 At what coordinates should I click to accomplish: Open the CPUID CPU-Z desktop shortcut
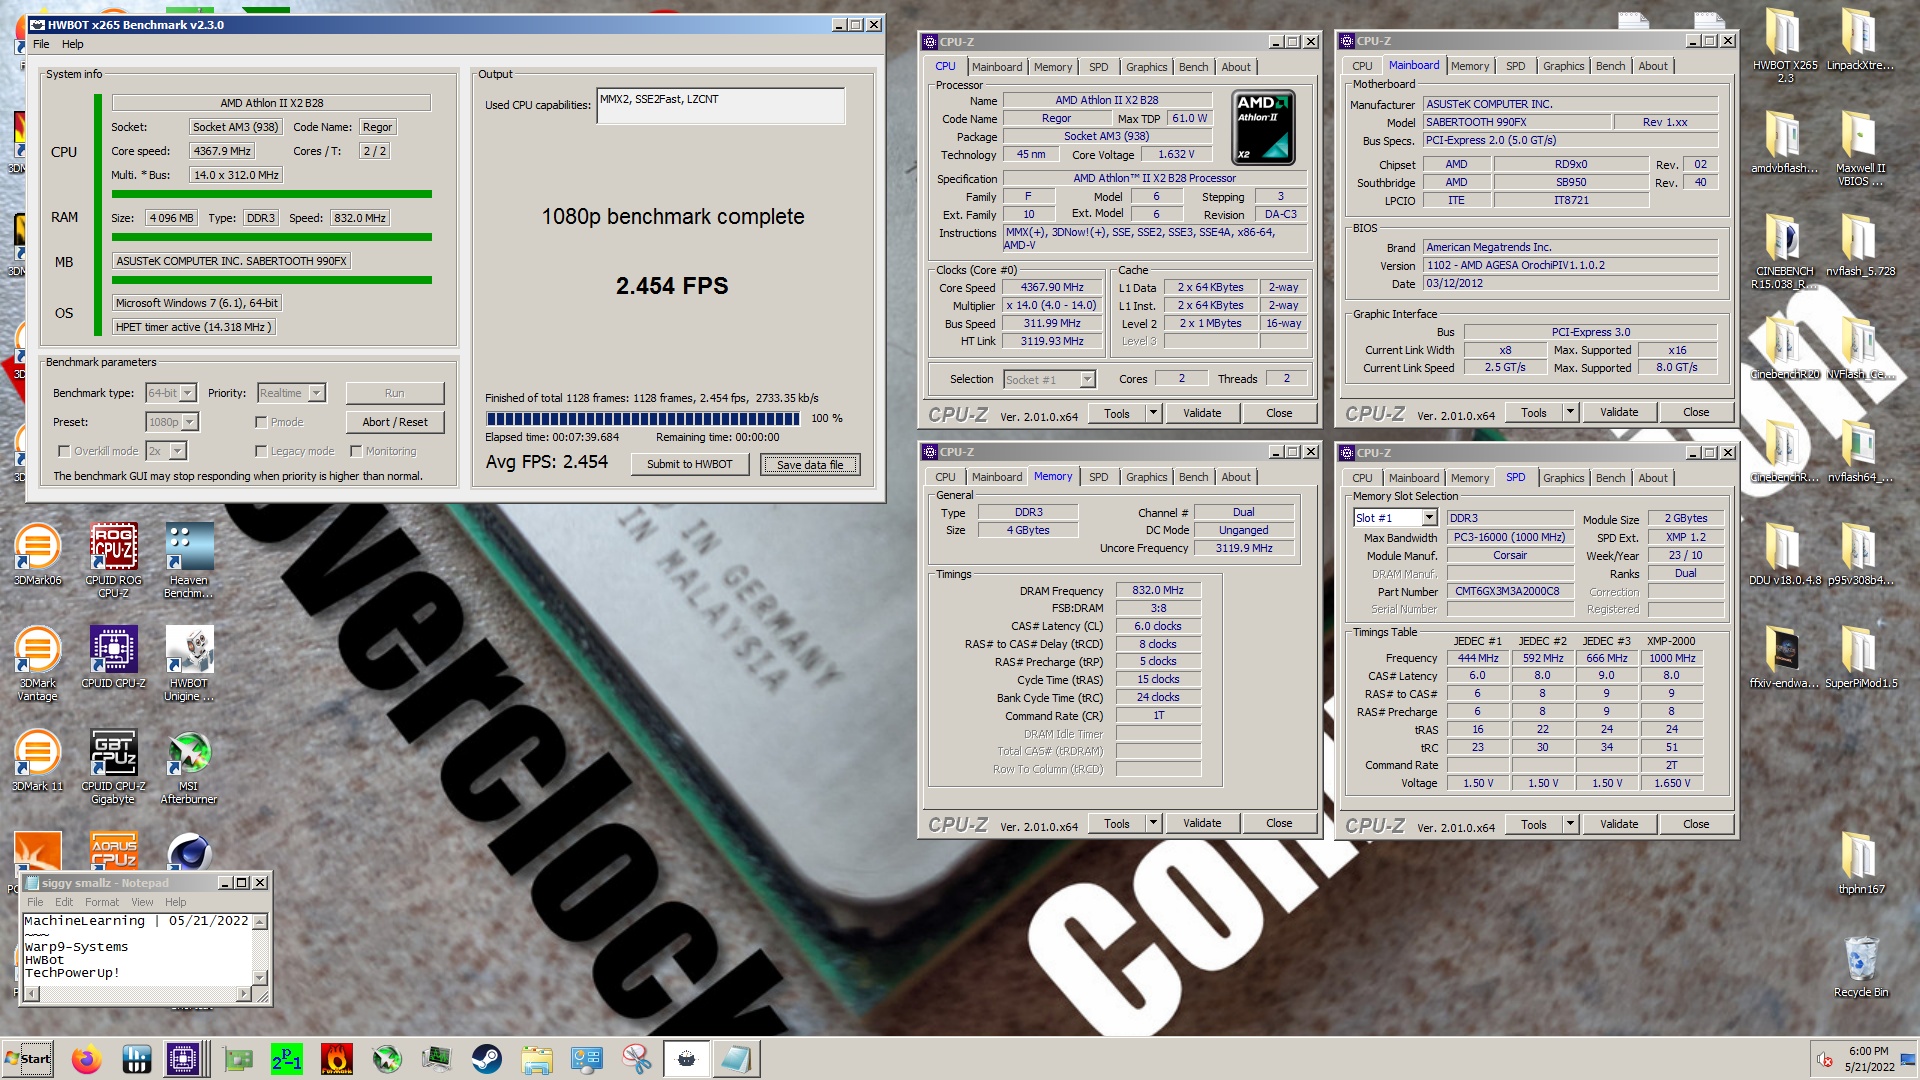pyautogui.click(x=113, y=656)
